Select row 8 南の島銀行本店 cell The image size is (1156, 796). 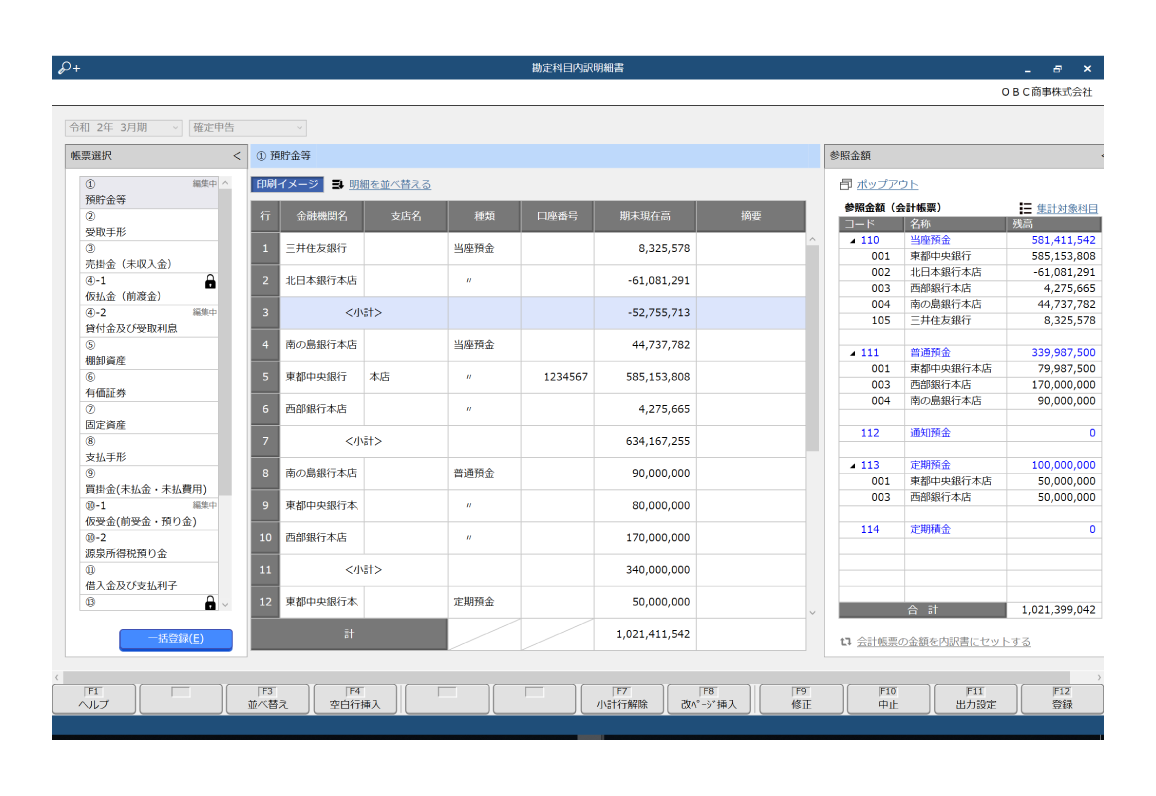(x=322, y=473)
